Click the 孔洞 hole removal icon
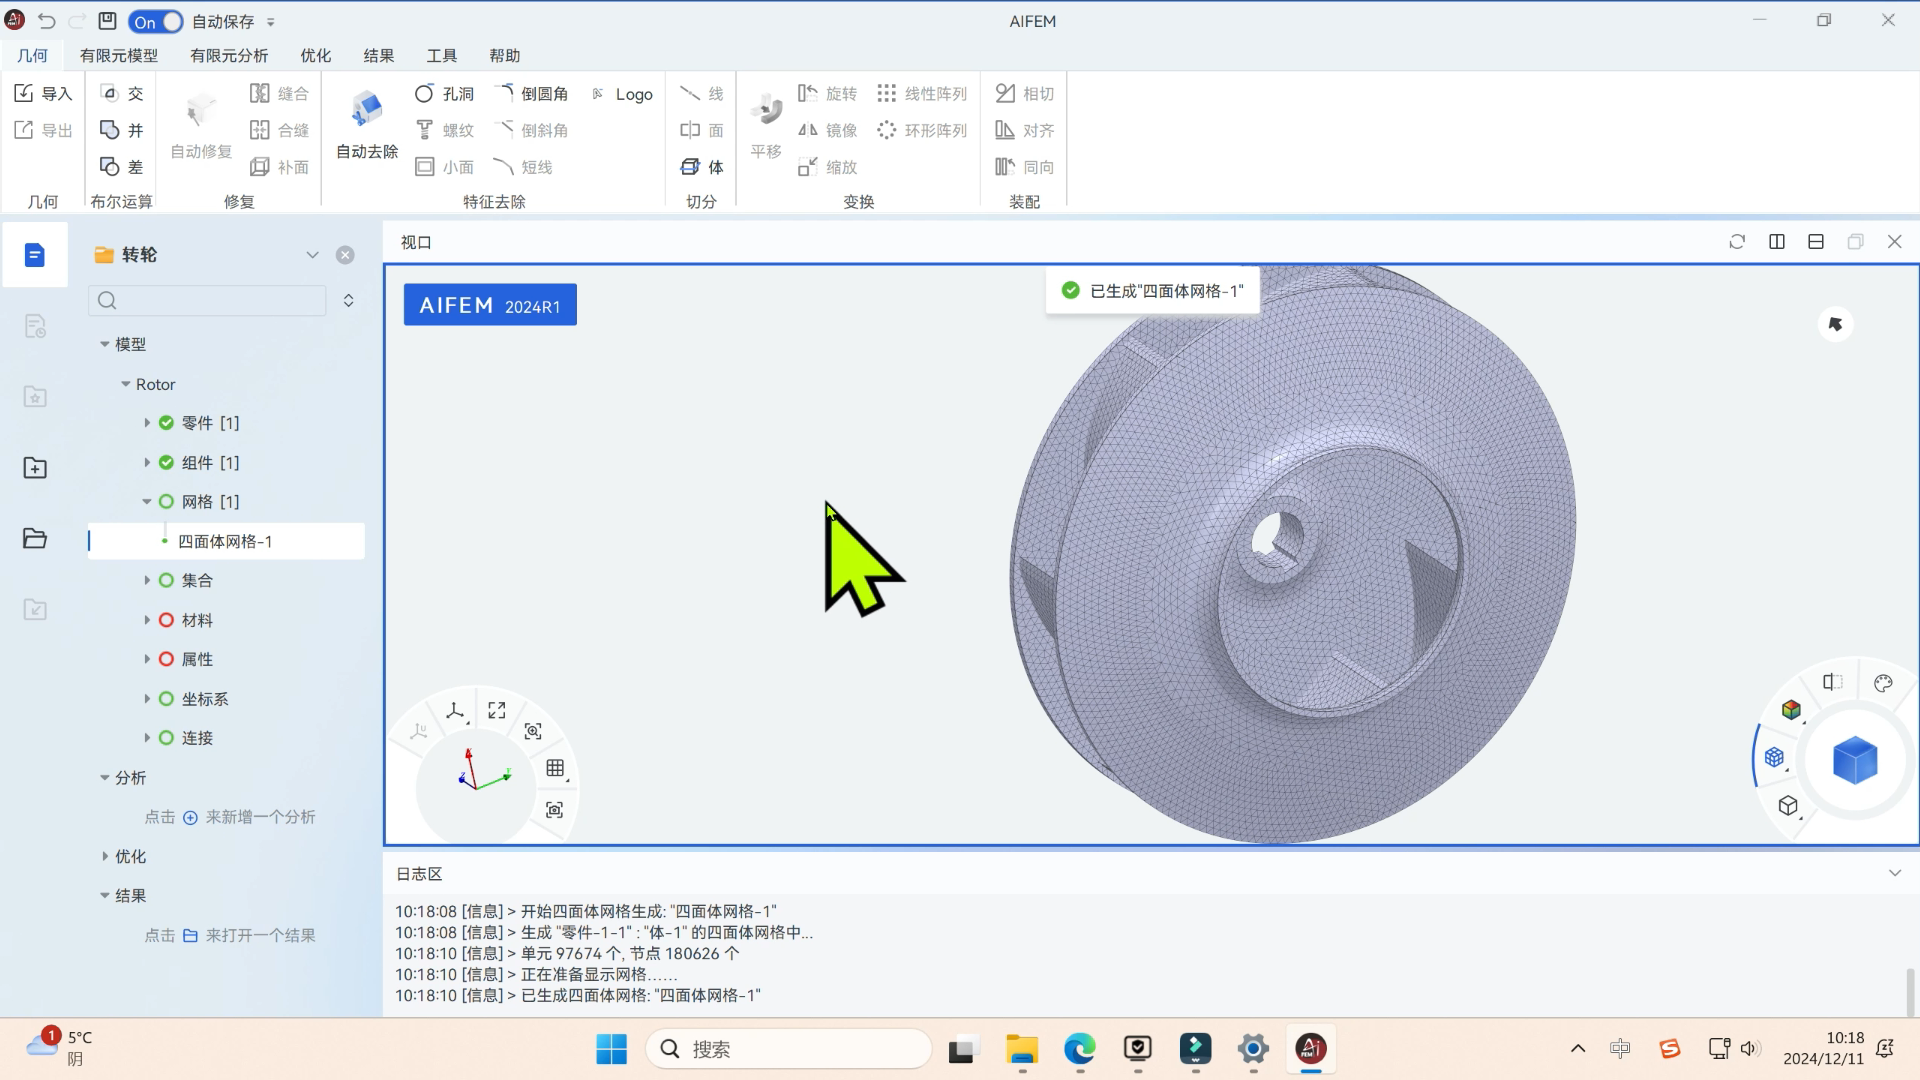Viewport: 1920px width, 1080px height. click(x=425, y=93)
